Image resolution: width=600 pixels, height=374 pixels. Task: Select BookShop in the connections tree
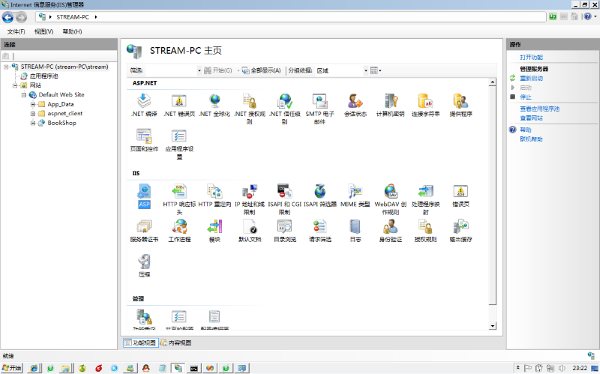tap(62, 123)
